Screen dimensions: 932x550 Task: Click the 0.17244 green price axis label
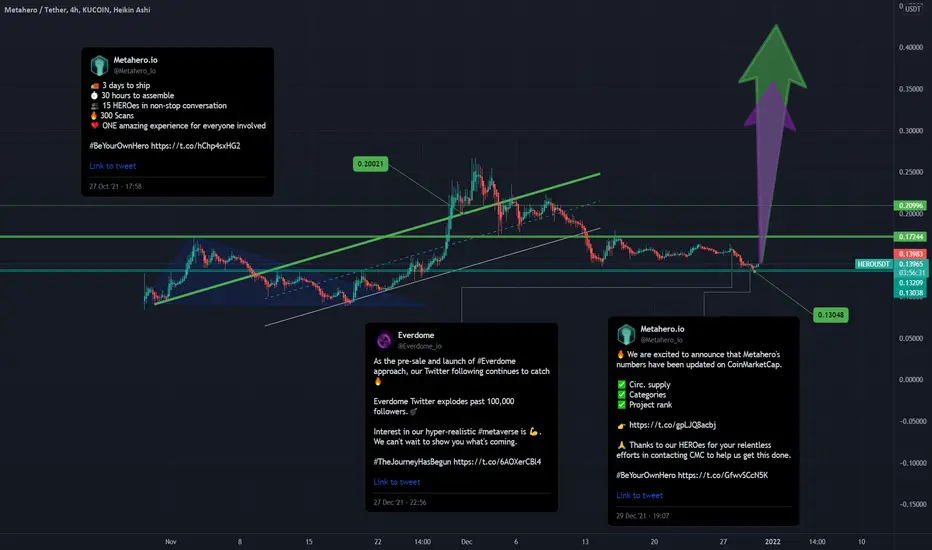[910, 237]
